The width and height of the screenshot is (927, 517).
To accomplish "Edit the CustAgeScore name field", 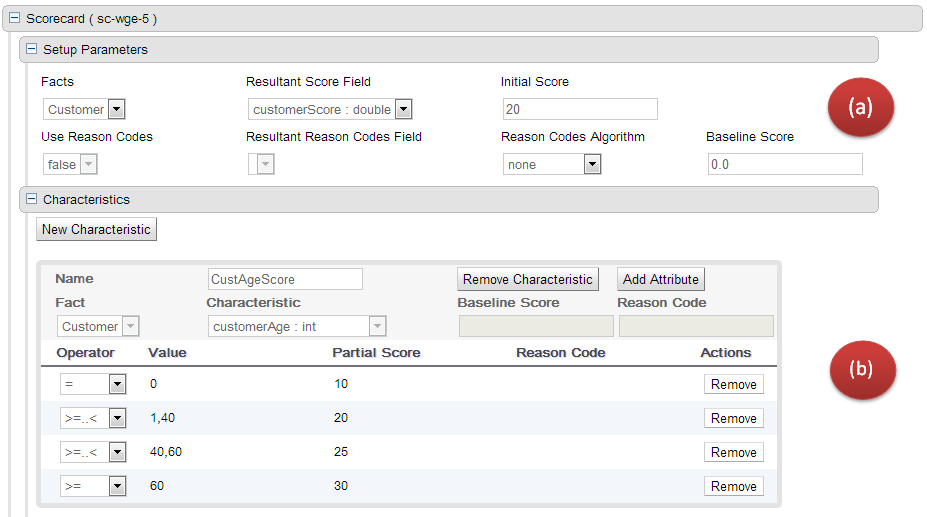I will (x=285, y=280).
